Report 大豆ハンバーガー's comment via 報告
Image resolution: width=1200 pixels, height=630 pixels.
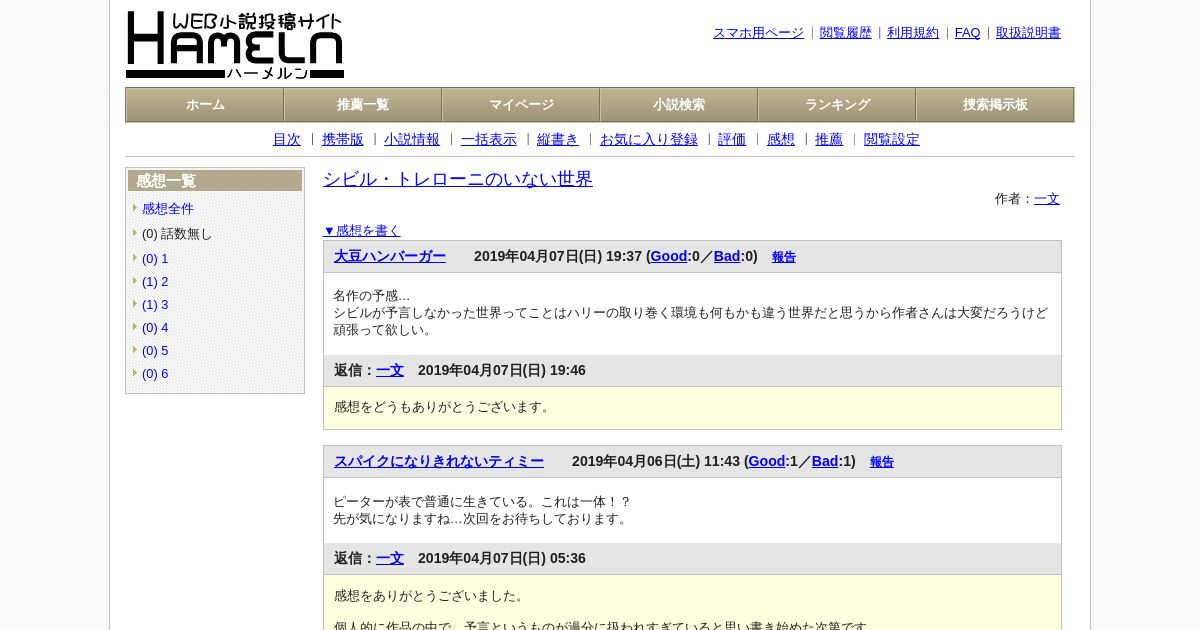[x=784, y=257]
